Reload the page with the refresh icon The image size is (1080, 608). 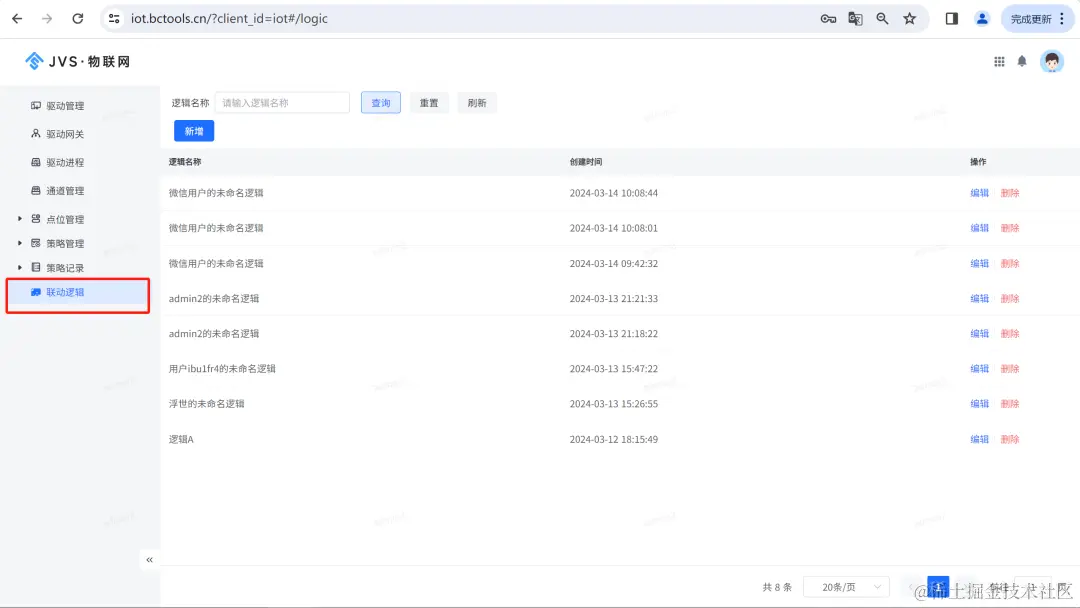(x=78, y=19)
